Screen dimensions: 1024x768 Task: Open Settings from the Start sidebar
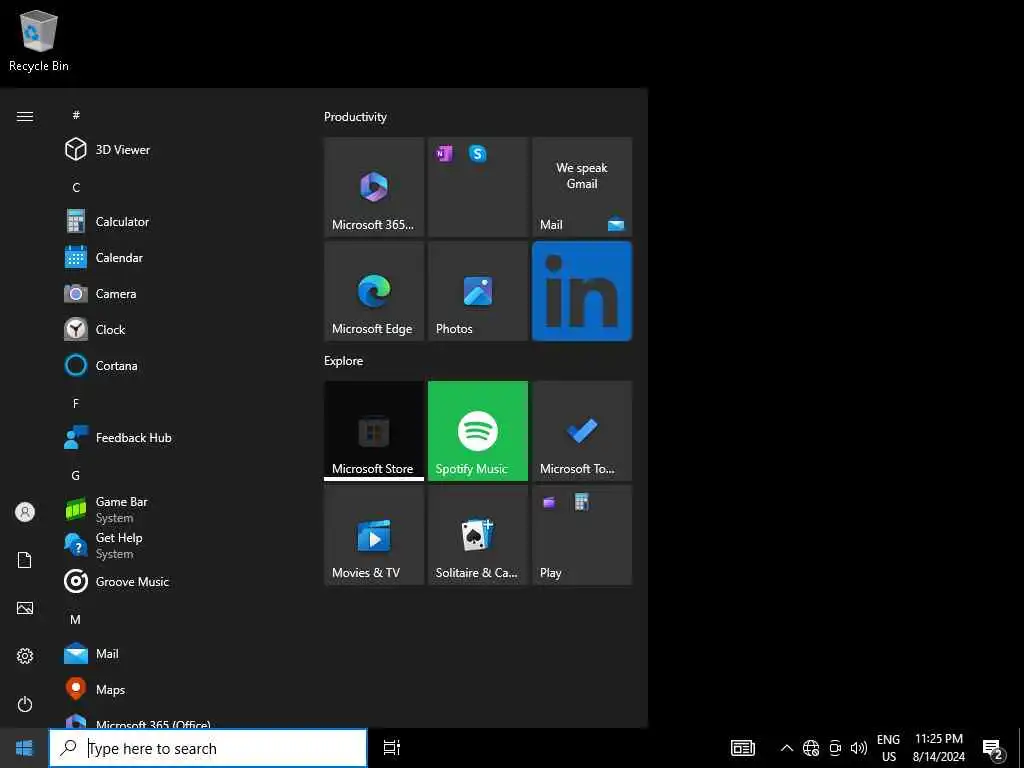tap(25, 656)
